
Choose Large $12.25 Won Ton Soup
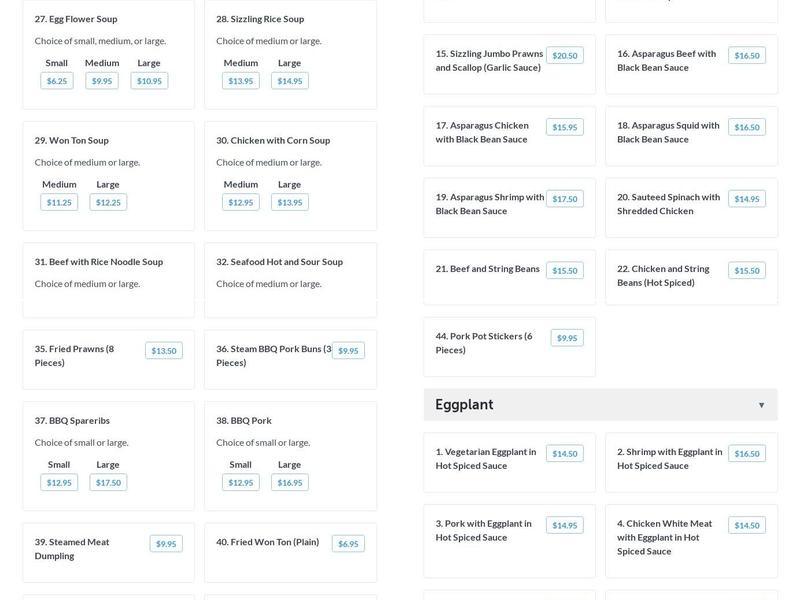108,202
